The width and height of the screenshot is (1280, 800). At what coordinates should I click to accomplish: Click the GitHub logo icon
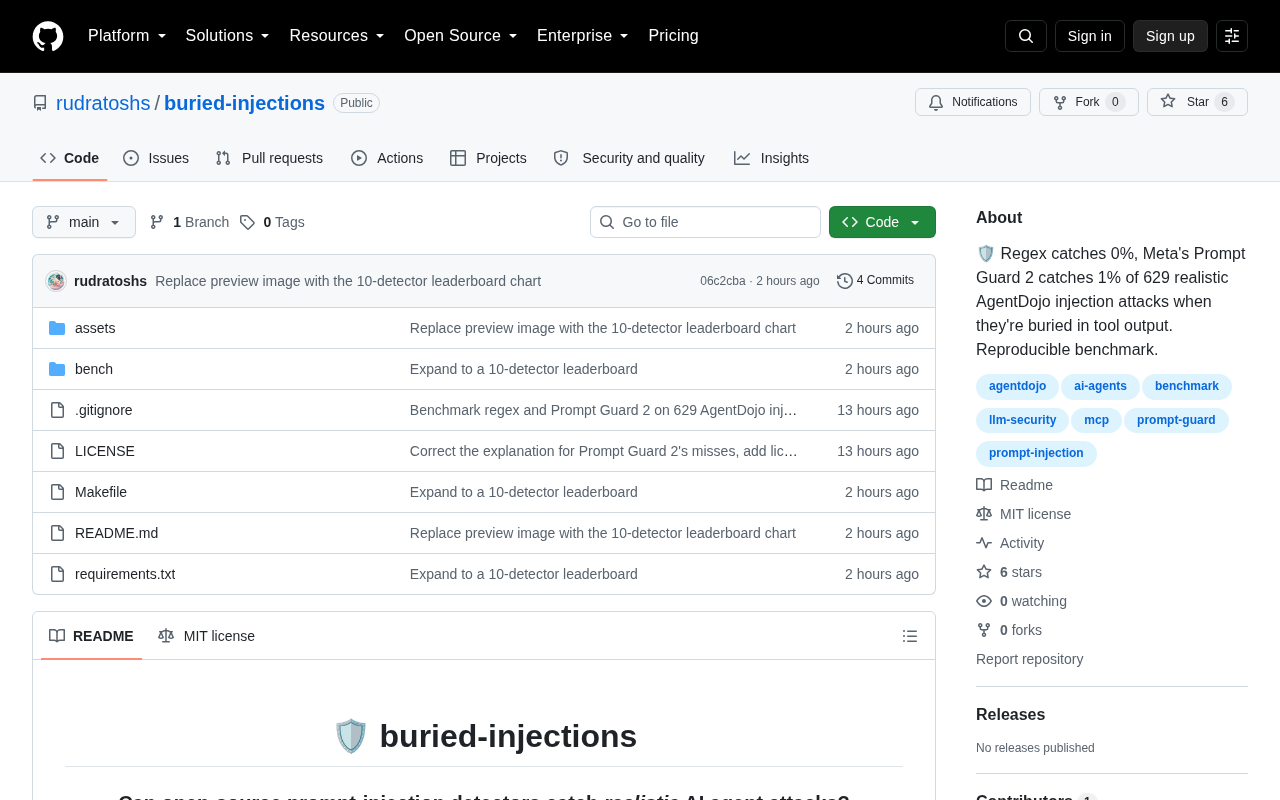48,36
